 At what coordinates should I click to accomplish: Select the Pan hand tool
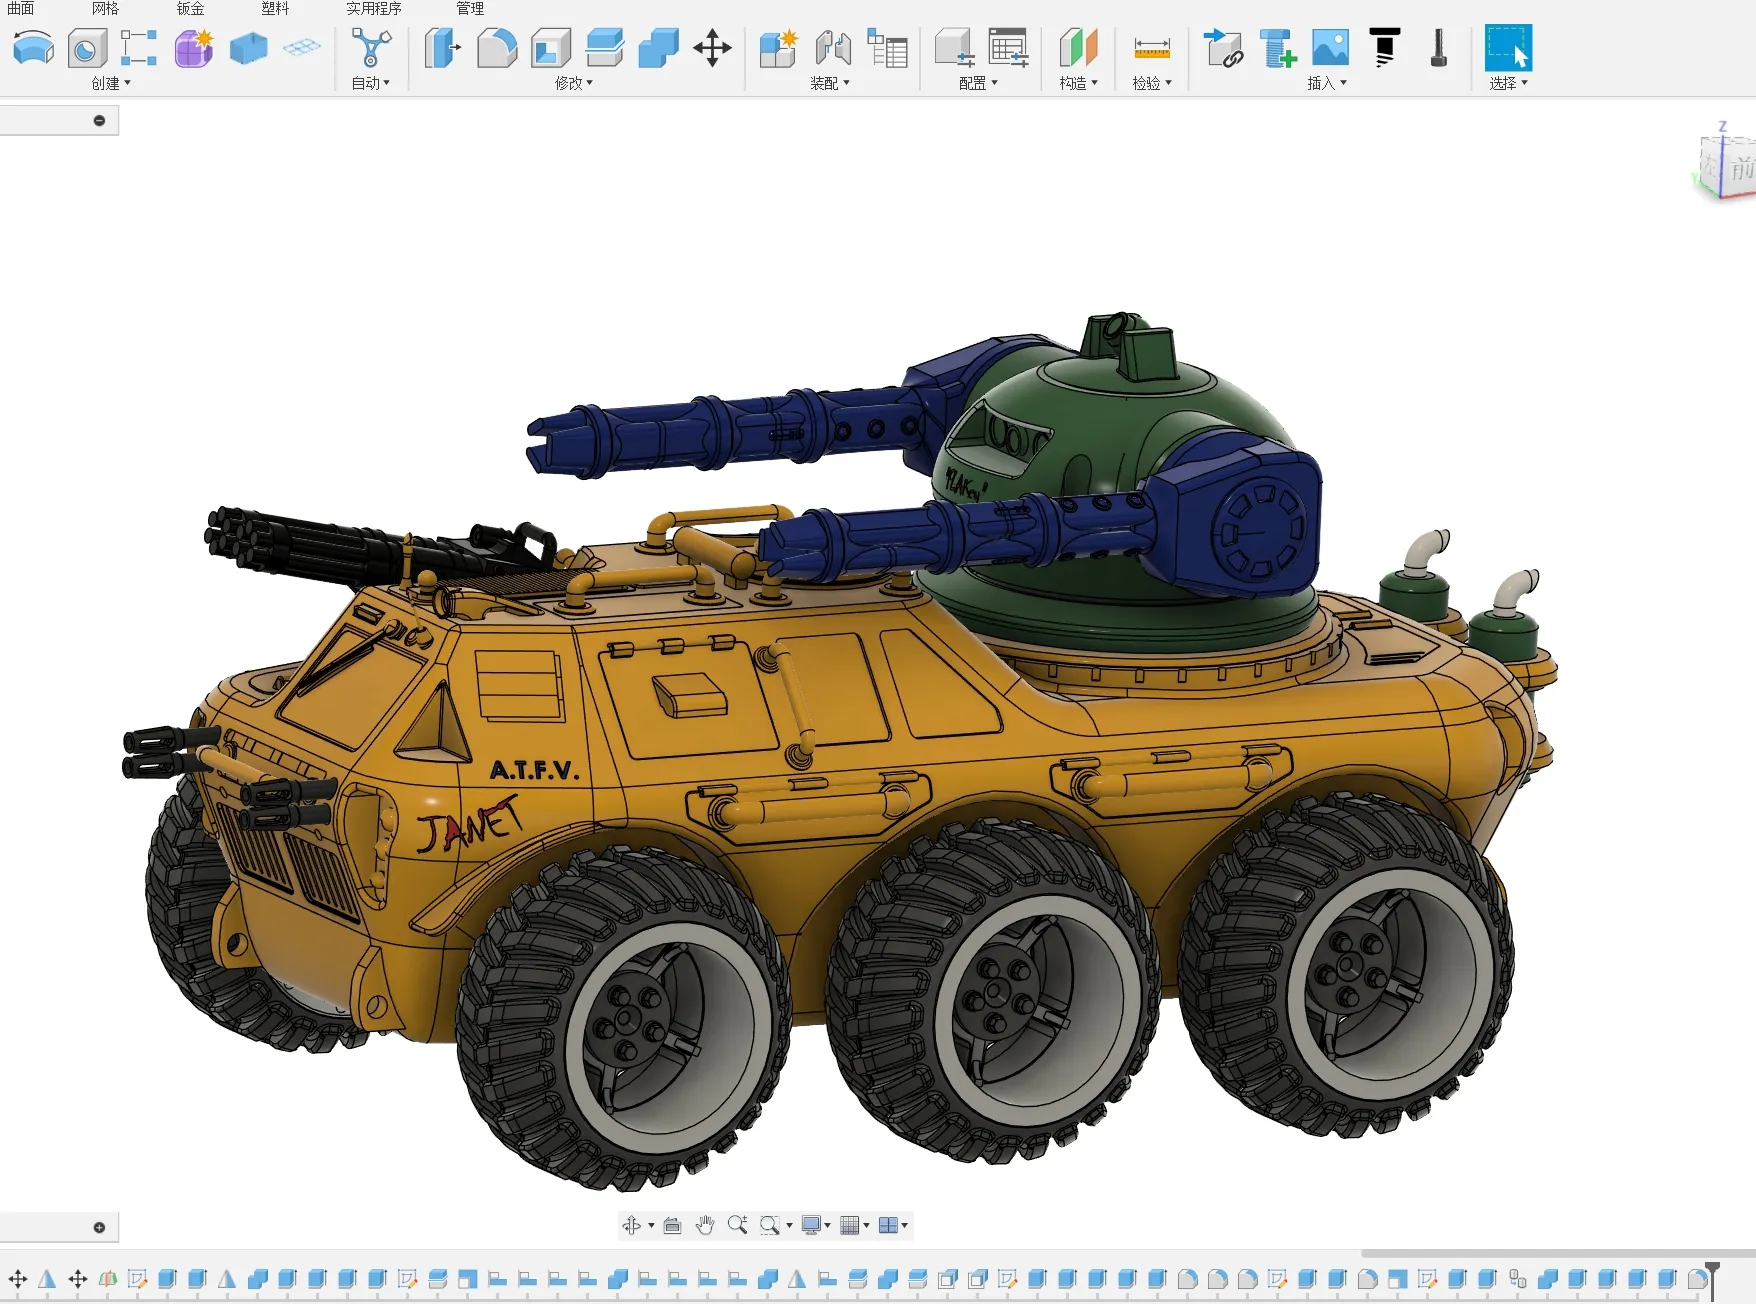[705, 1225]
